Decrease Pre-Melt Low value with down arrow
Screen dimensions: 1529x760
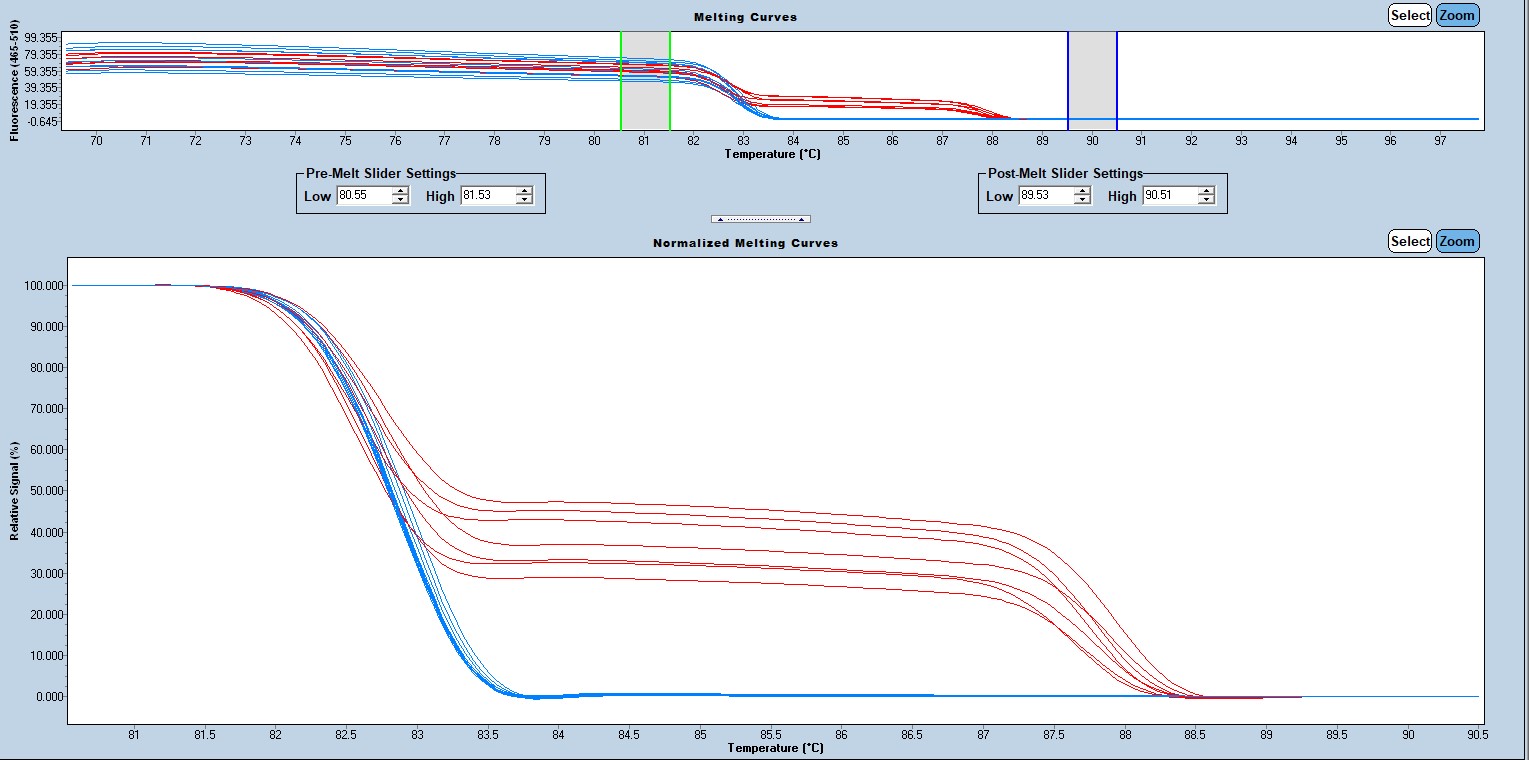tap(400, 200)
